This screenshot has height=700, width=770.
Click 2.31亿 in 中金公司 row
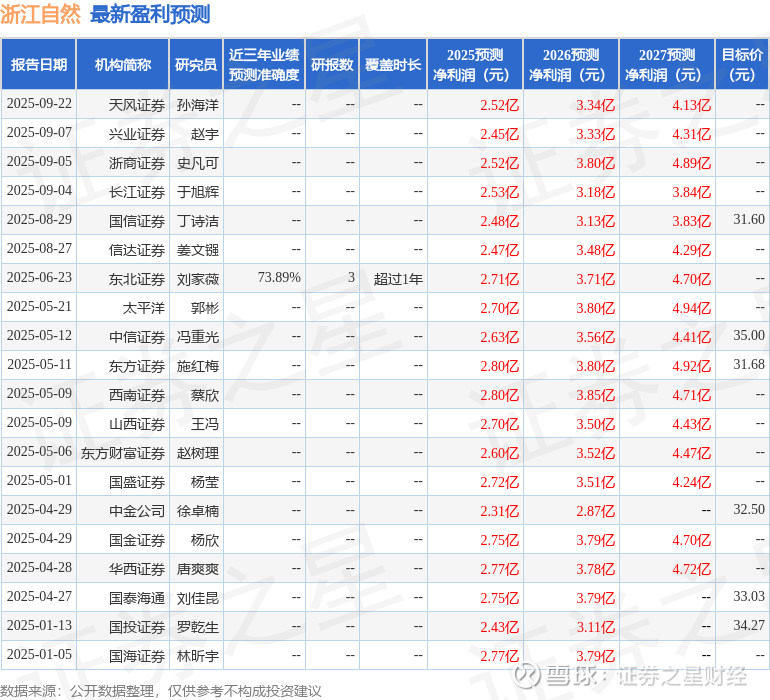tap(499, 511)
